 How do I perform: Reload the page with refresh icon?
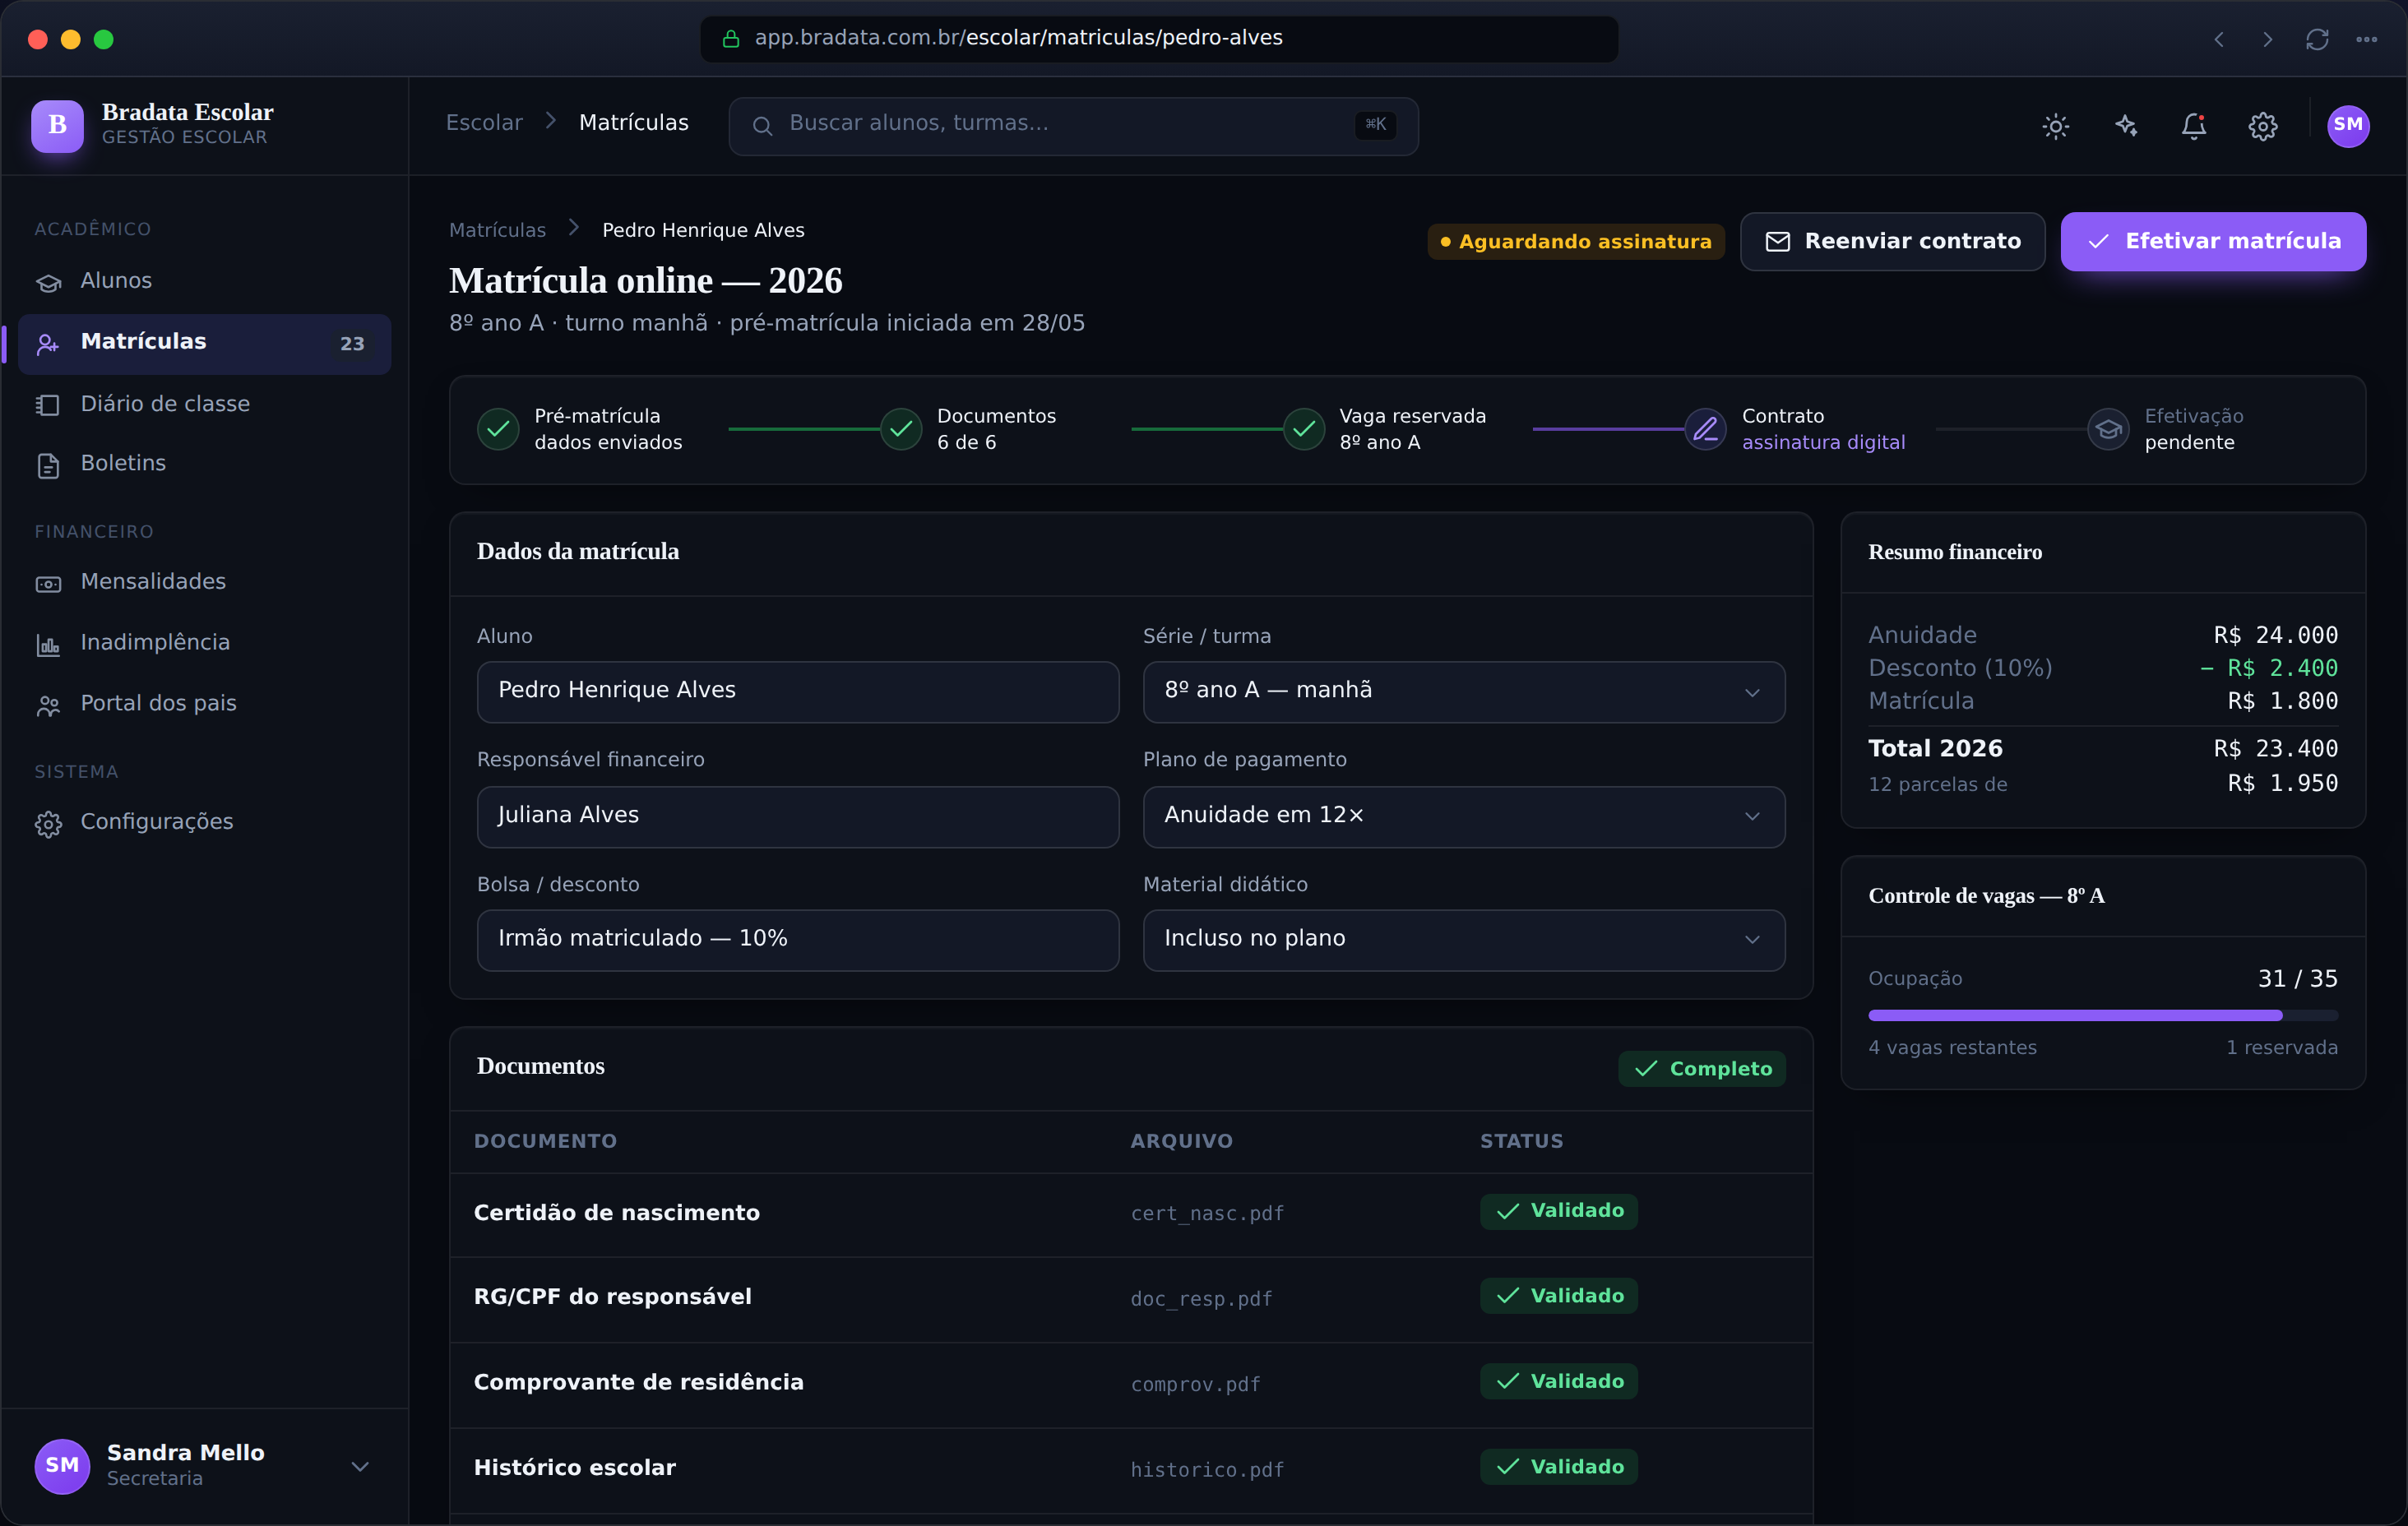tap(2317, 39)
